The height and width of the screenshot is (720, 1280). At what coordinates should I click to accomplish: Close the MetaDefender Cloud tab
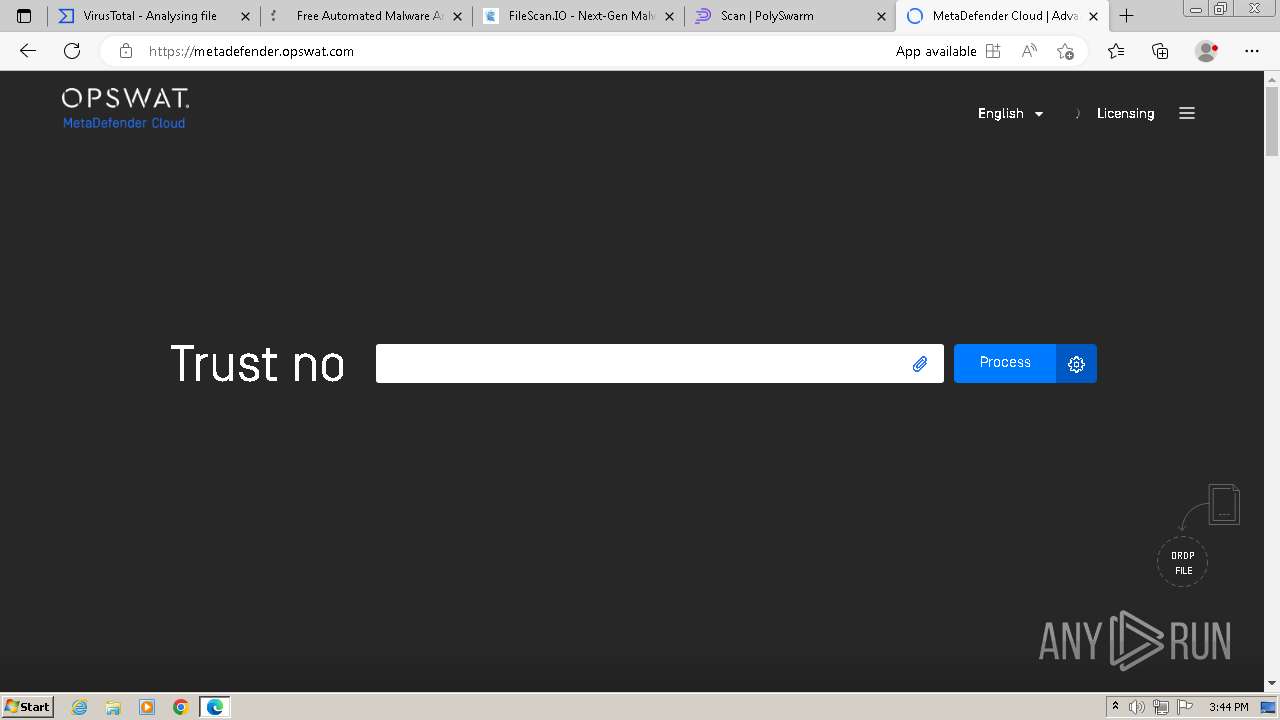[1093, 16]
